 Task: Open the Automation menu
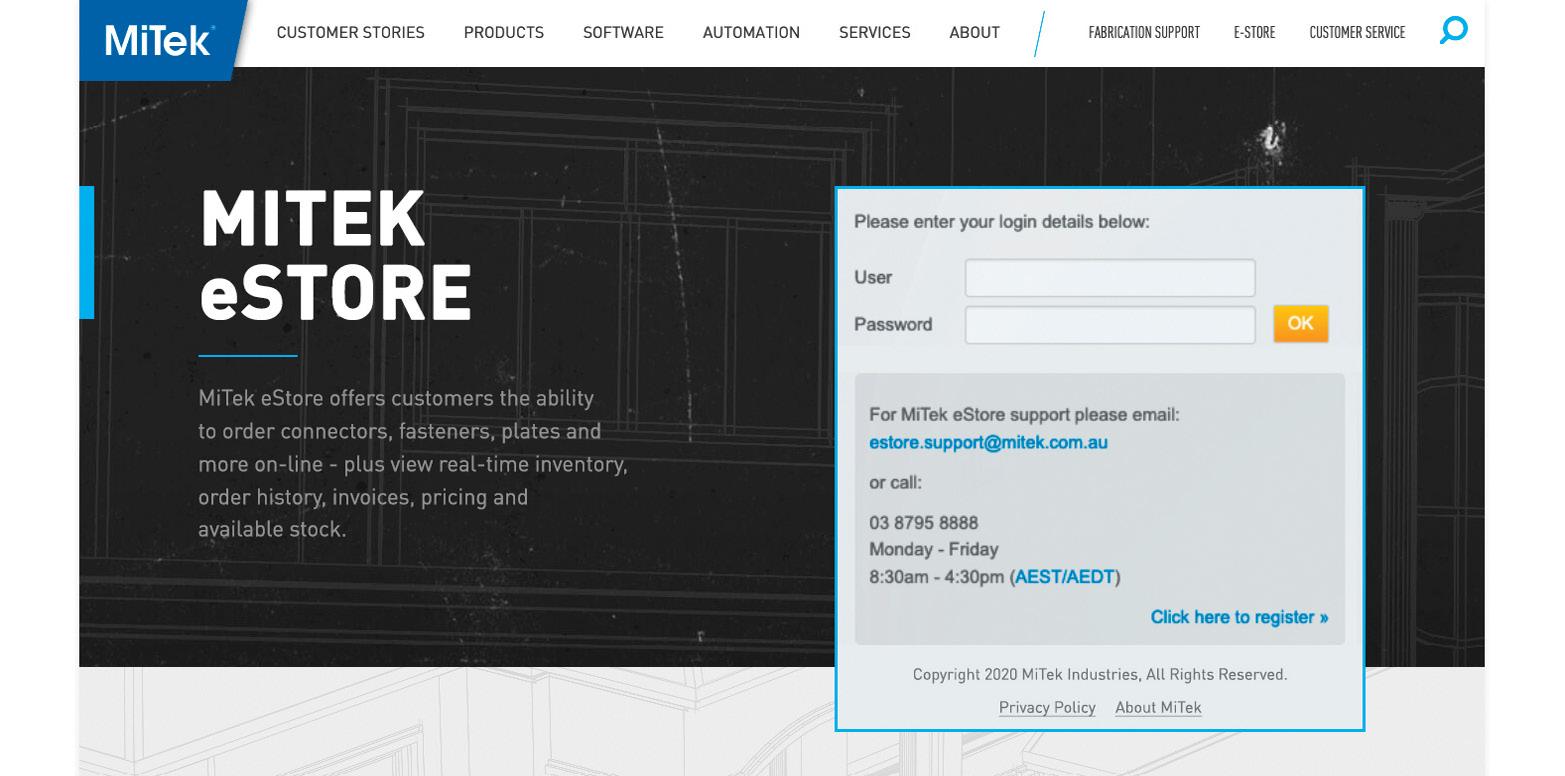pyautogui.click(x=751, y=32)
